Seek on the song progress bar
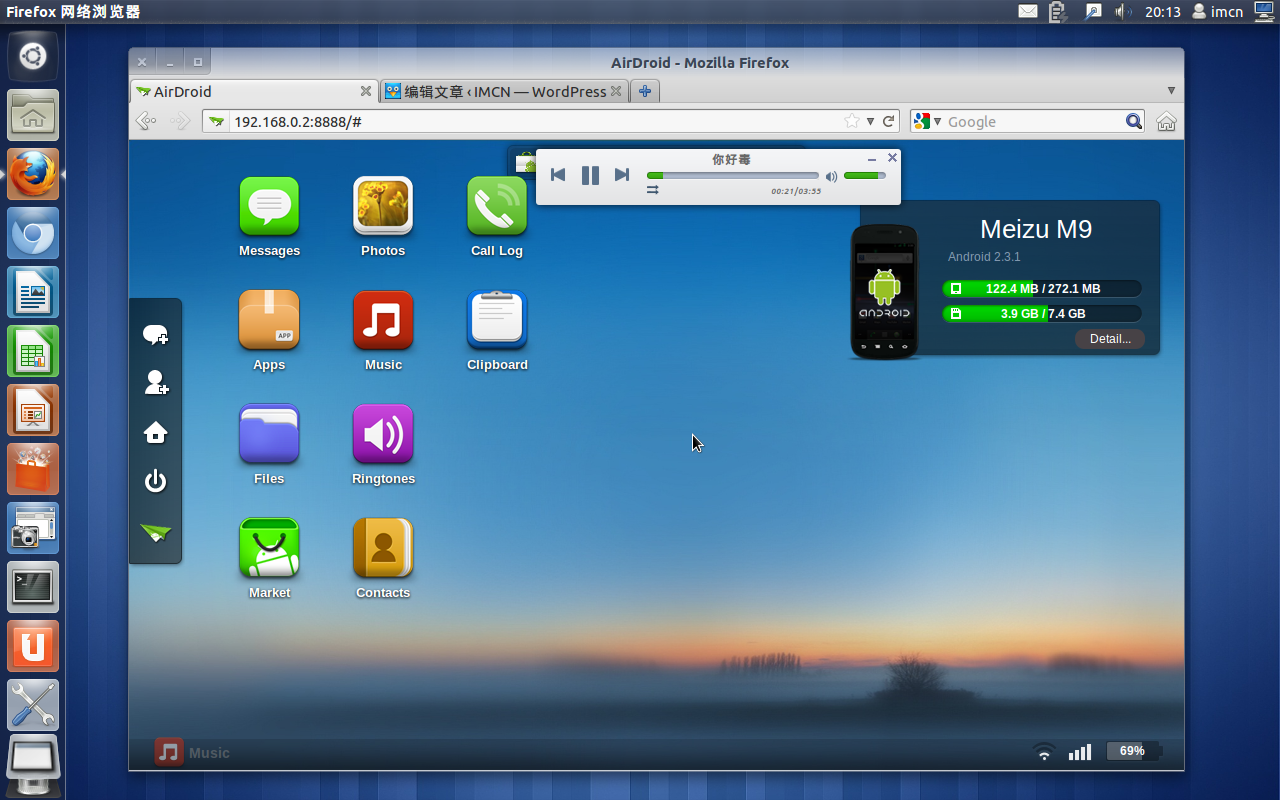The height and width of the screenshot is (800, 1280). tap(733, 176)
